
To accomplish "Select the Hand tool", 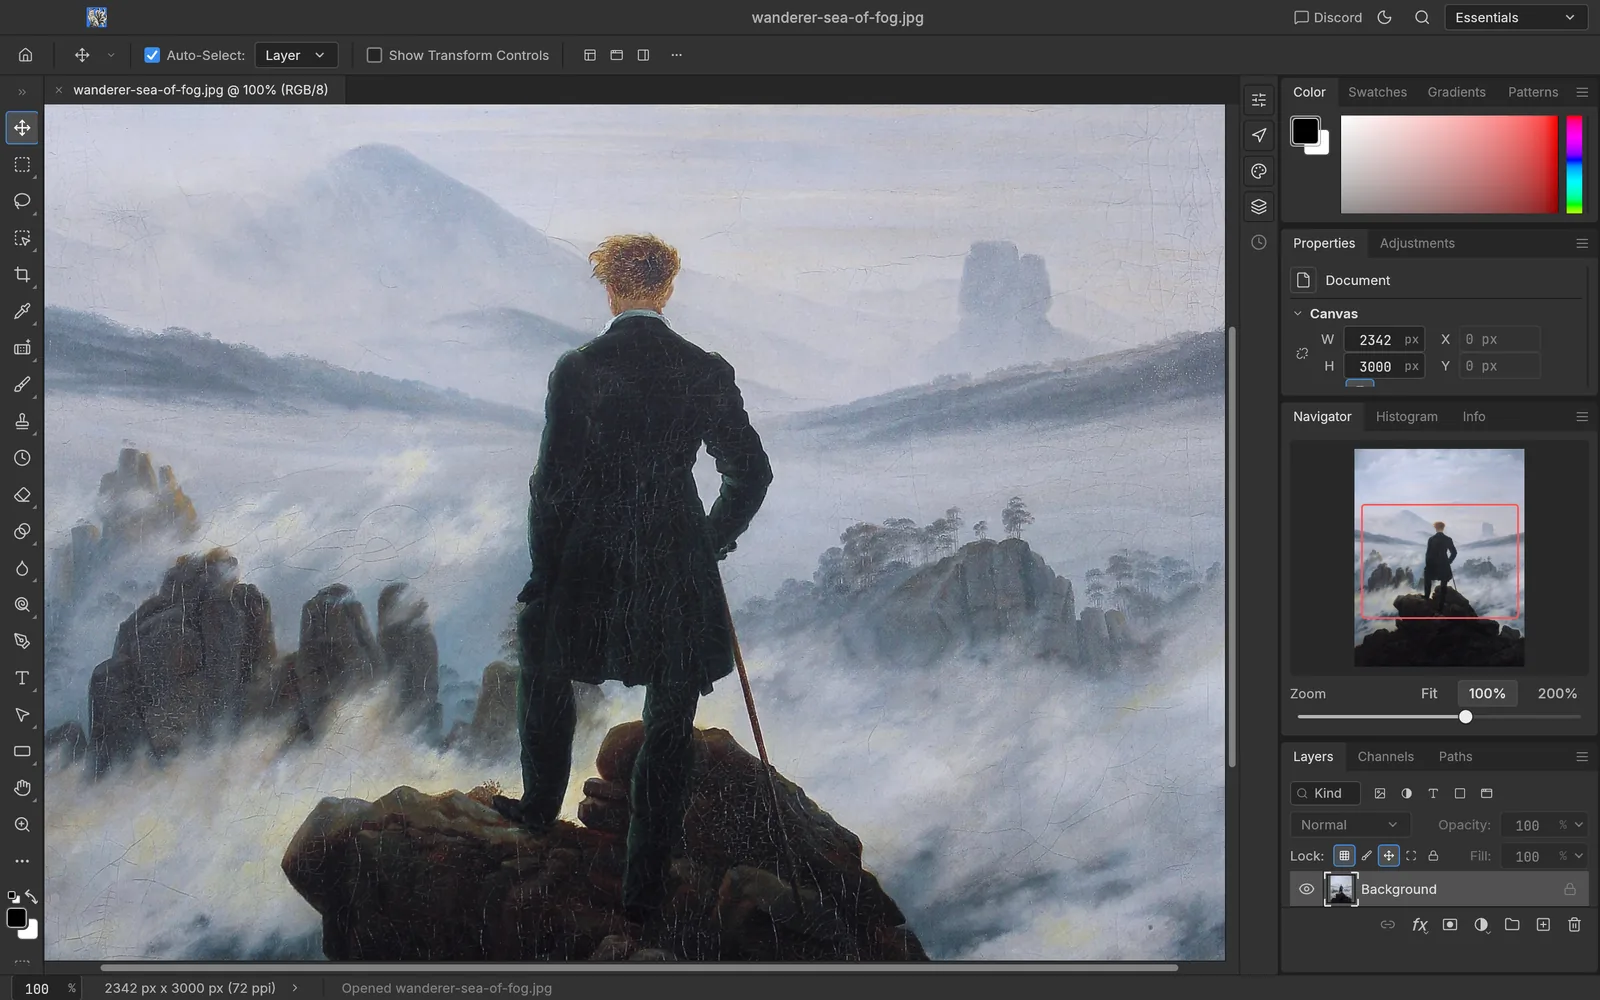I will tap(22, 788).
